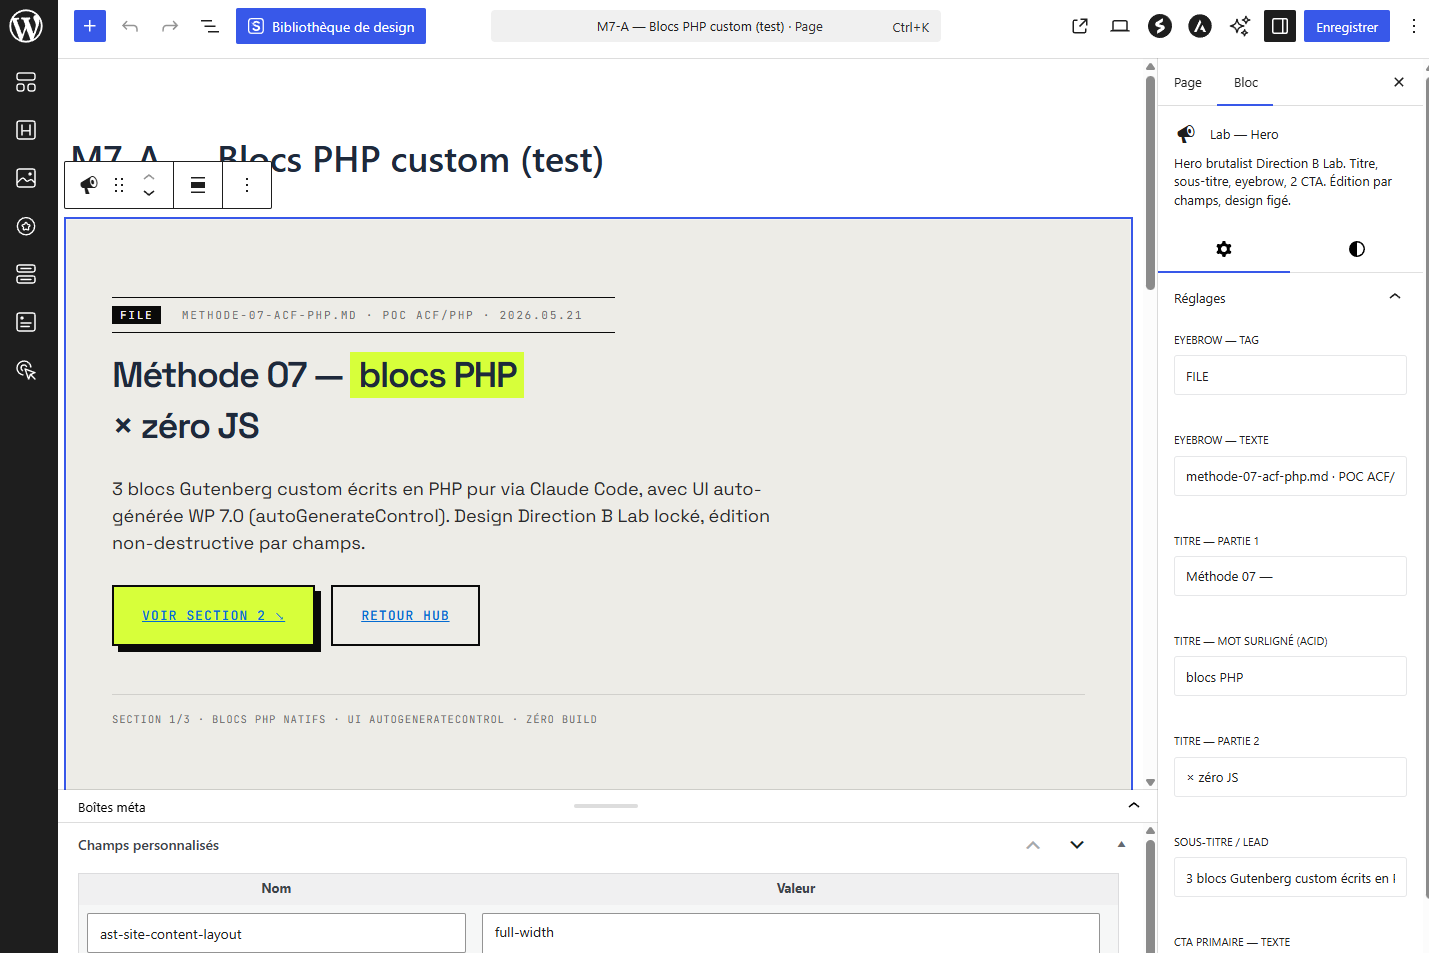Open the document overview list view

(x=210, y=26)
